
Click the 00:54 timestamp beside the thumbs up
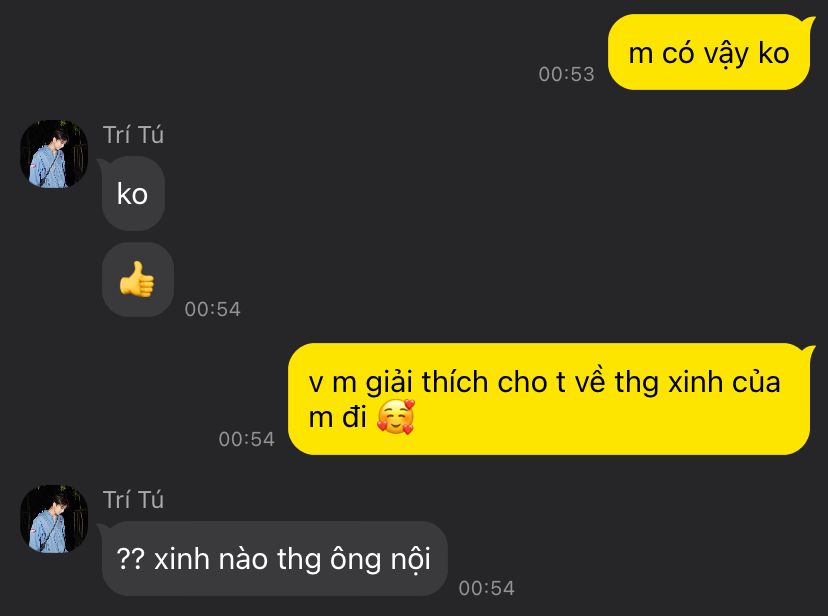pos(212,309)
